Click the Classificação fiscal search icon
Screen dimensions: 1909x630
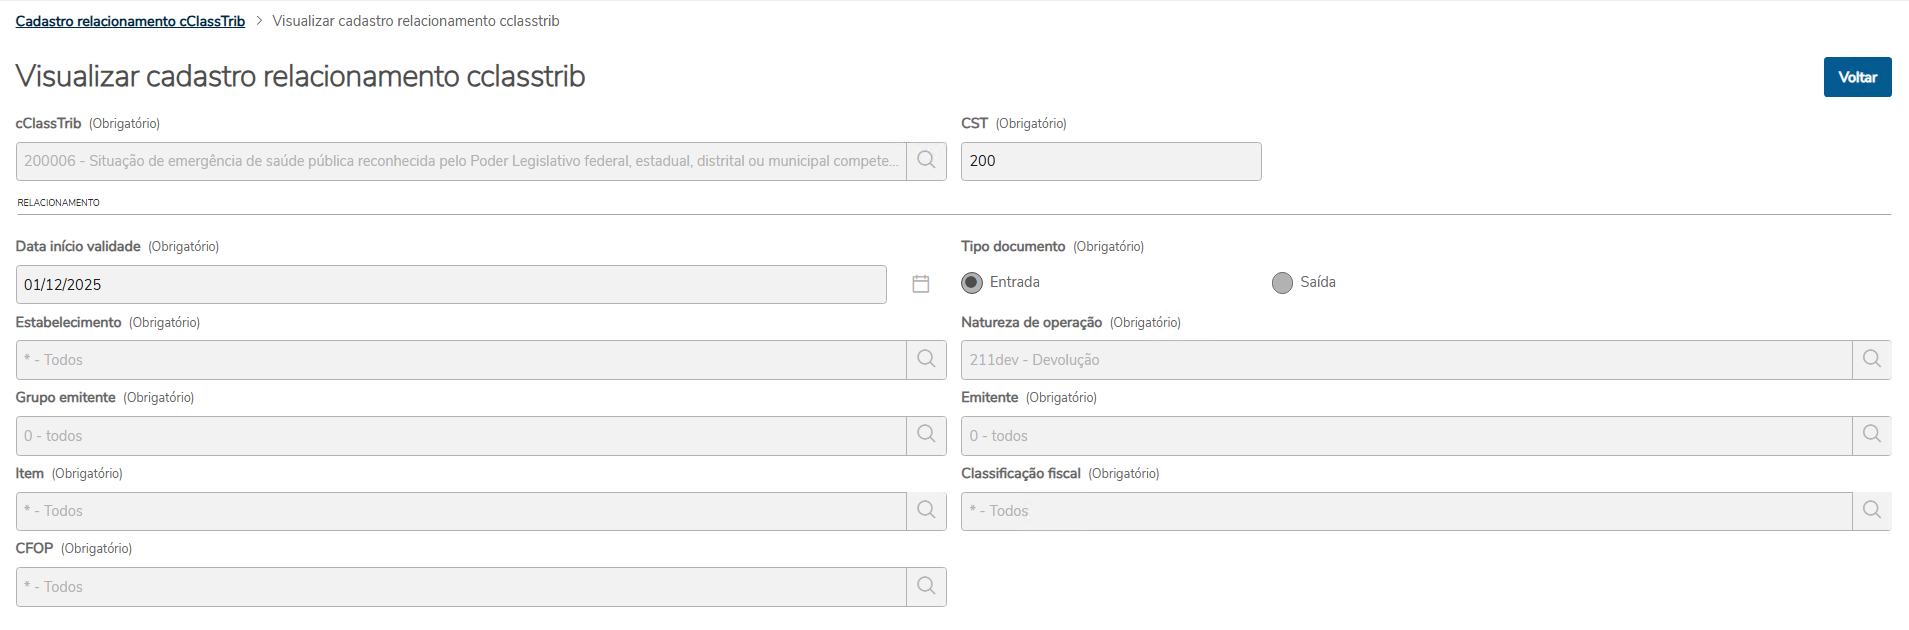pyautogui.click(x=1871, y=511)
